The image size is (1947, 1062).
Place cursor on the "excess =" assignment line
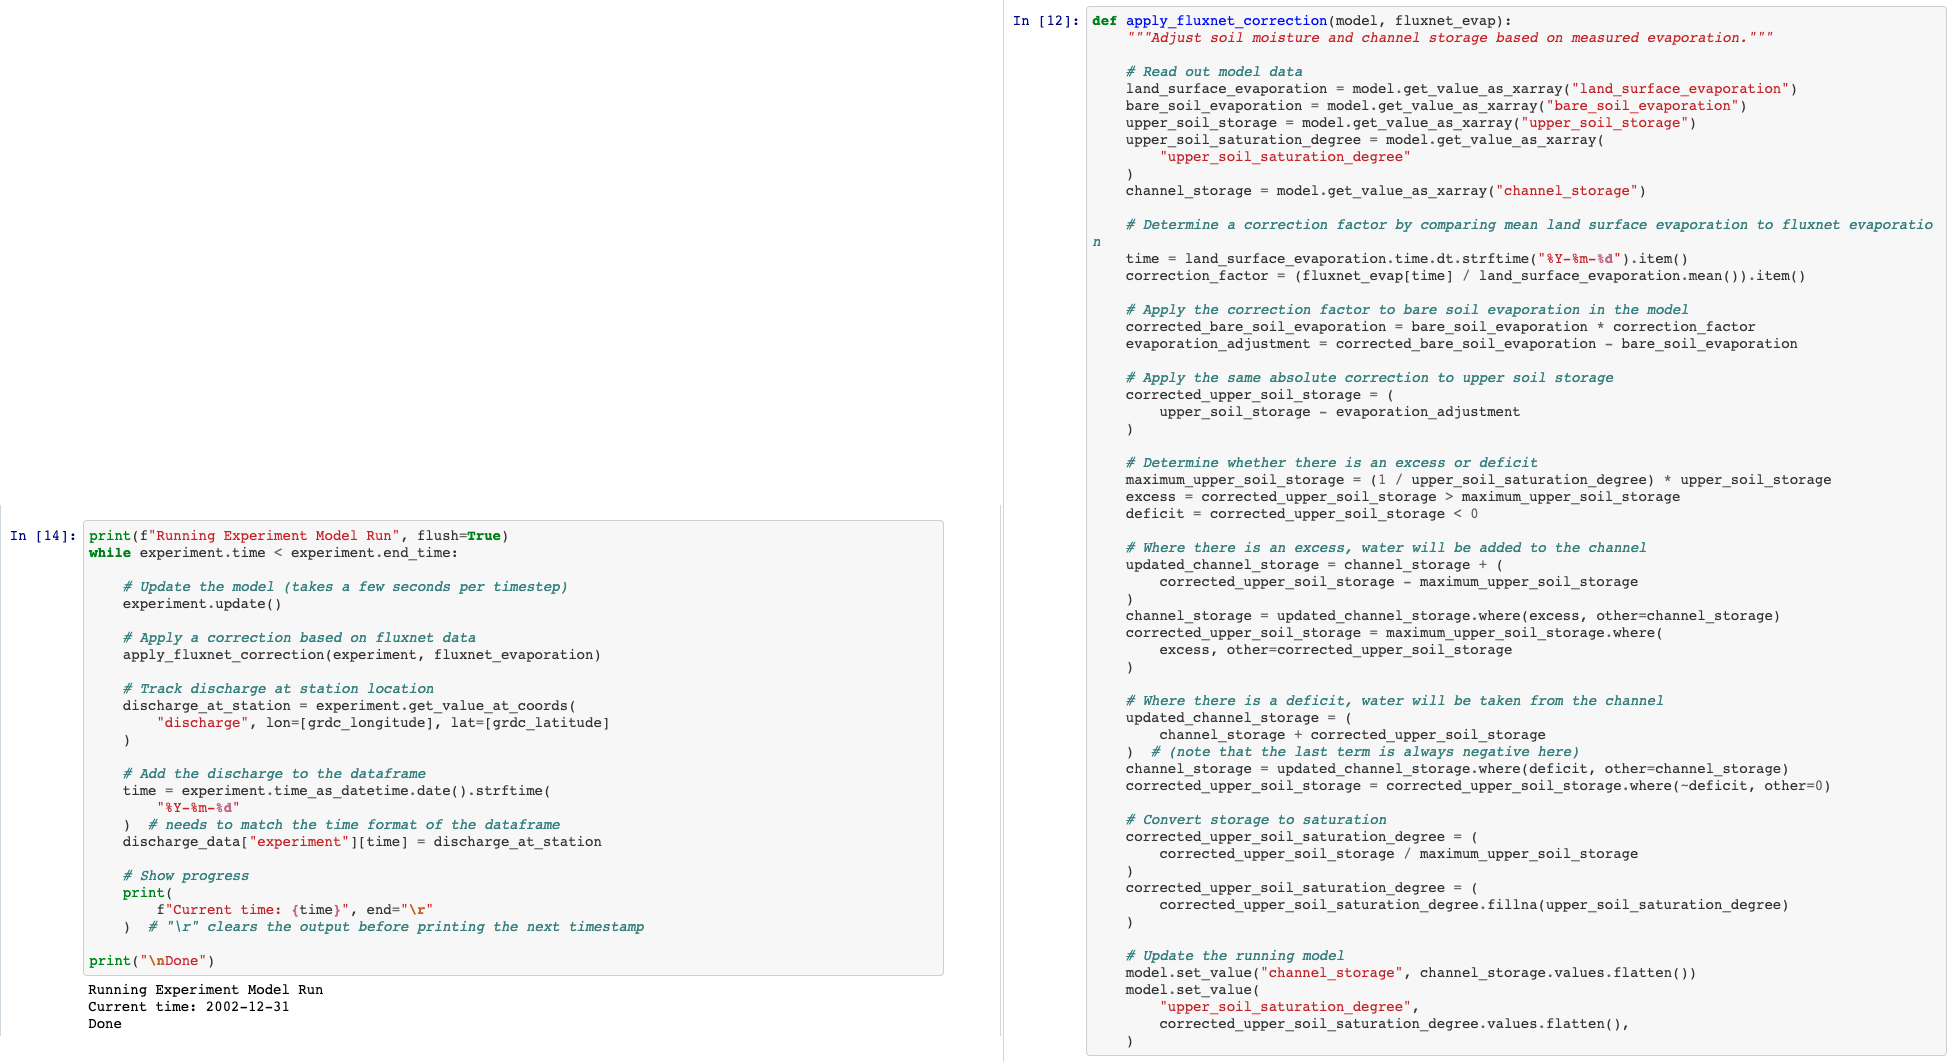pyautogui.click(x=1402, y=497)
